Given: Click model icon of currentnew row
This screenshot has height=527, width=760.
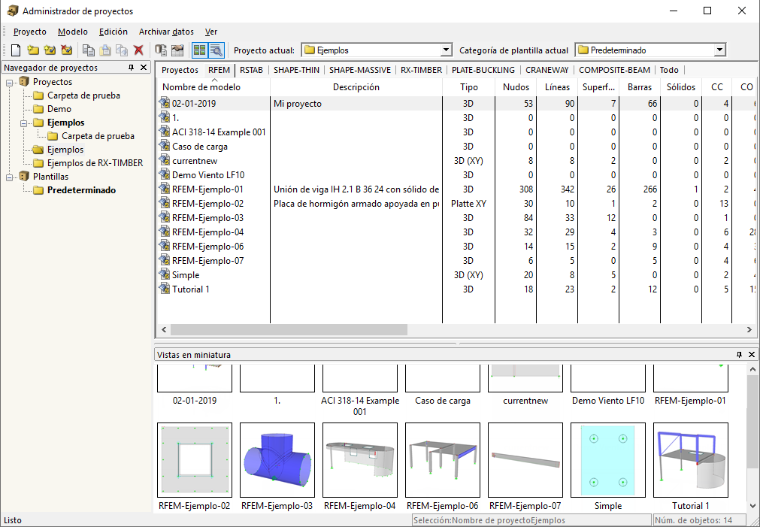Looking at the screenshot, I should tap(164, 160).
